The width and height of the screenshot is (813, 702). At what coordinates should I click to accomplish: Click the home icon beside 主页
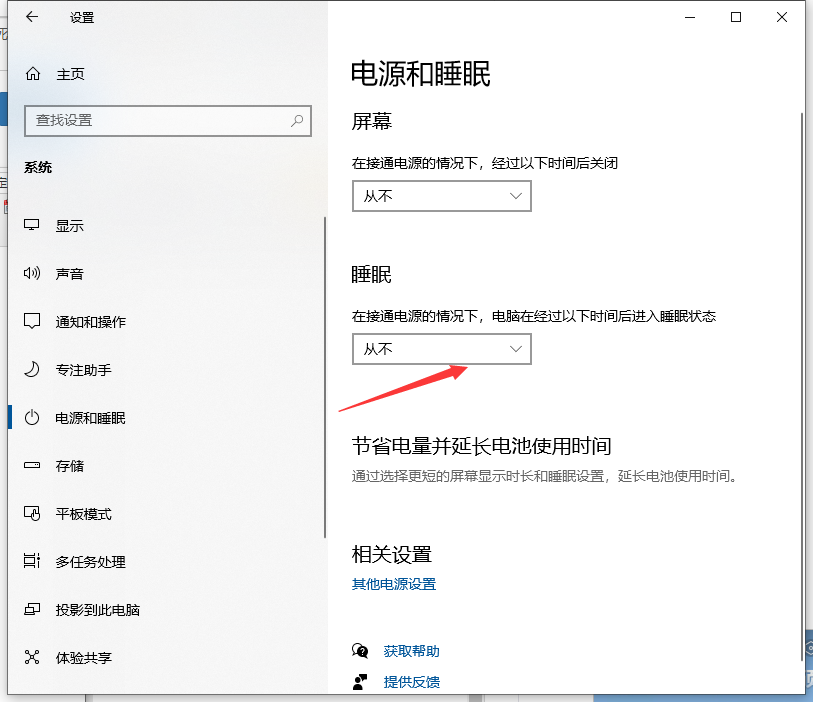point(33,74)
